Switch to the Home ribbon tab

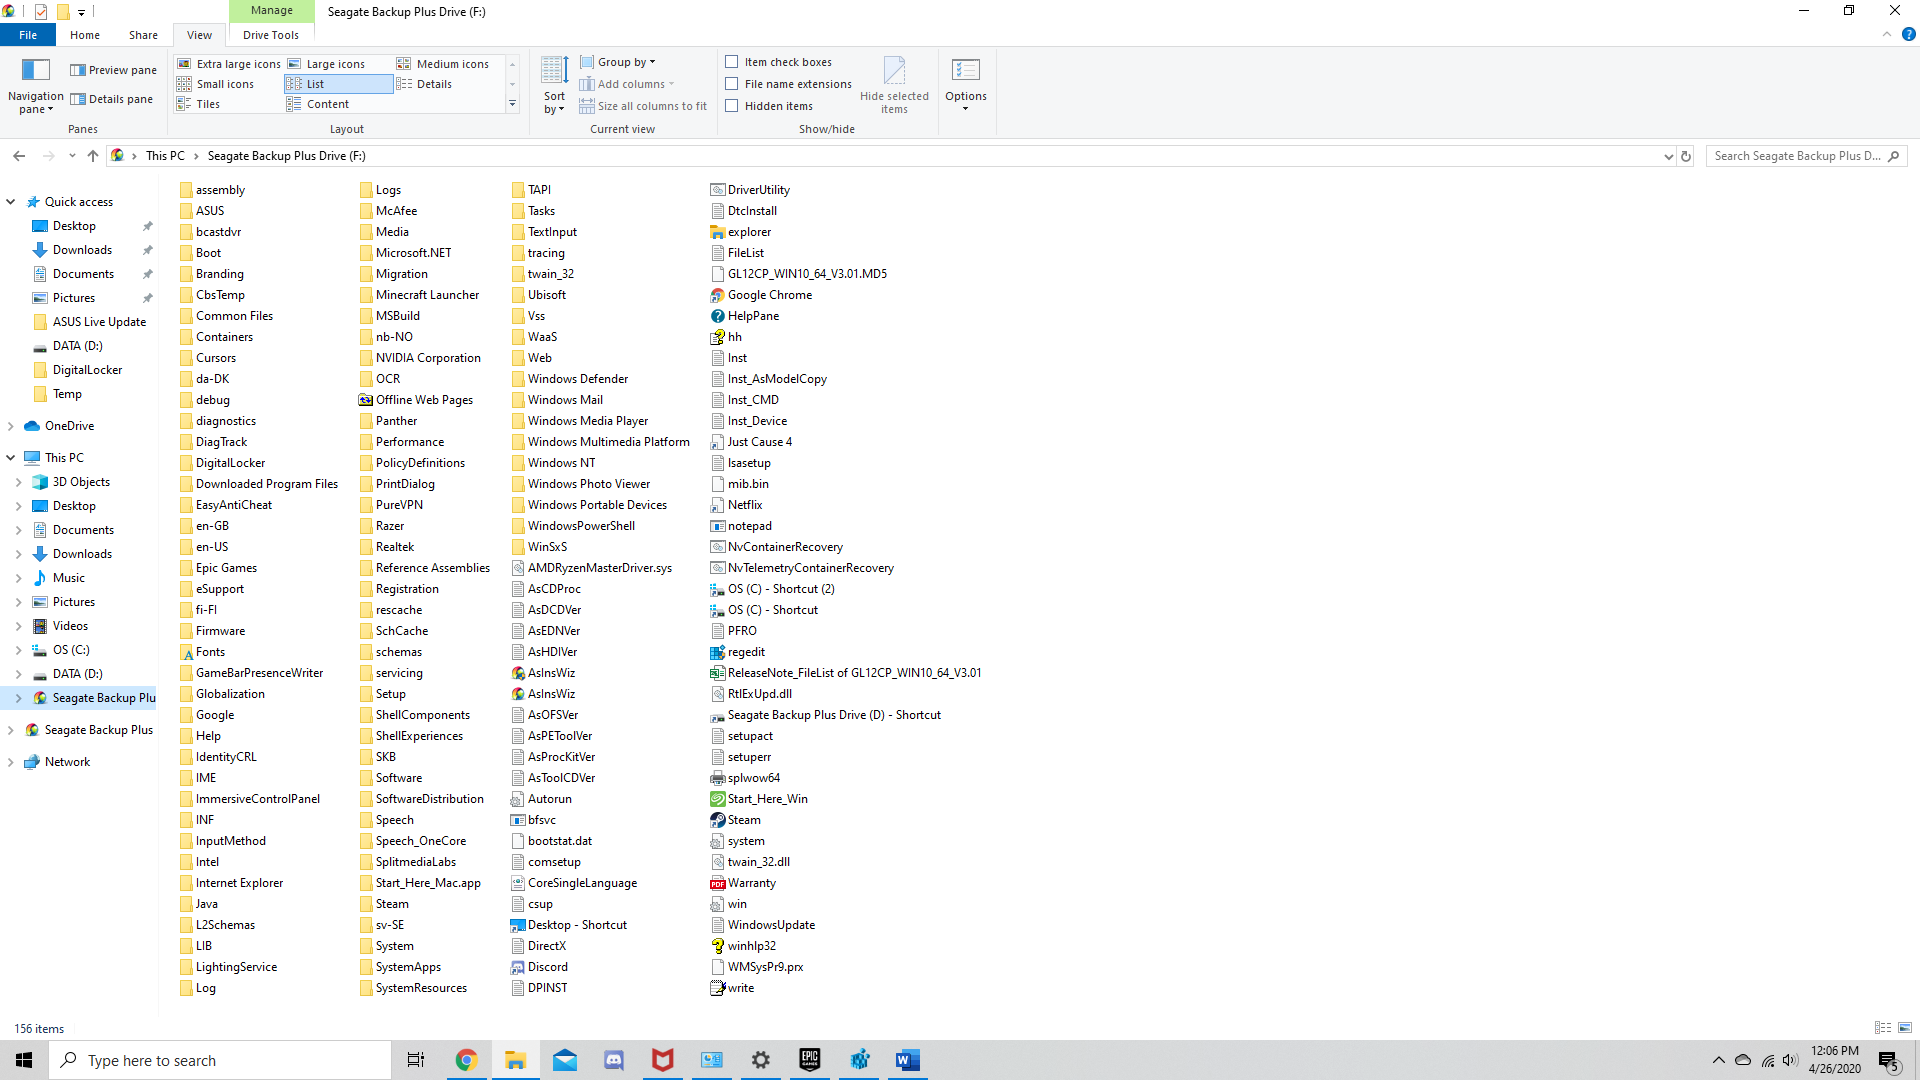[85, 35]
